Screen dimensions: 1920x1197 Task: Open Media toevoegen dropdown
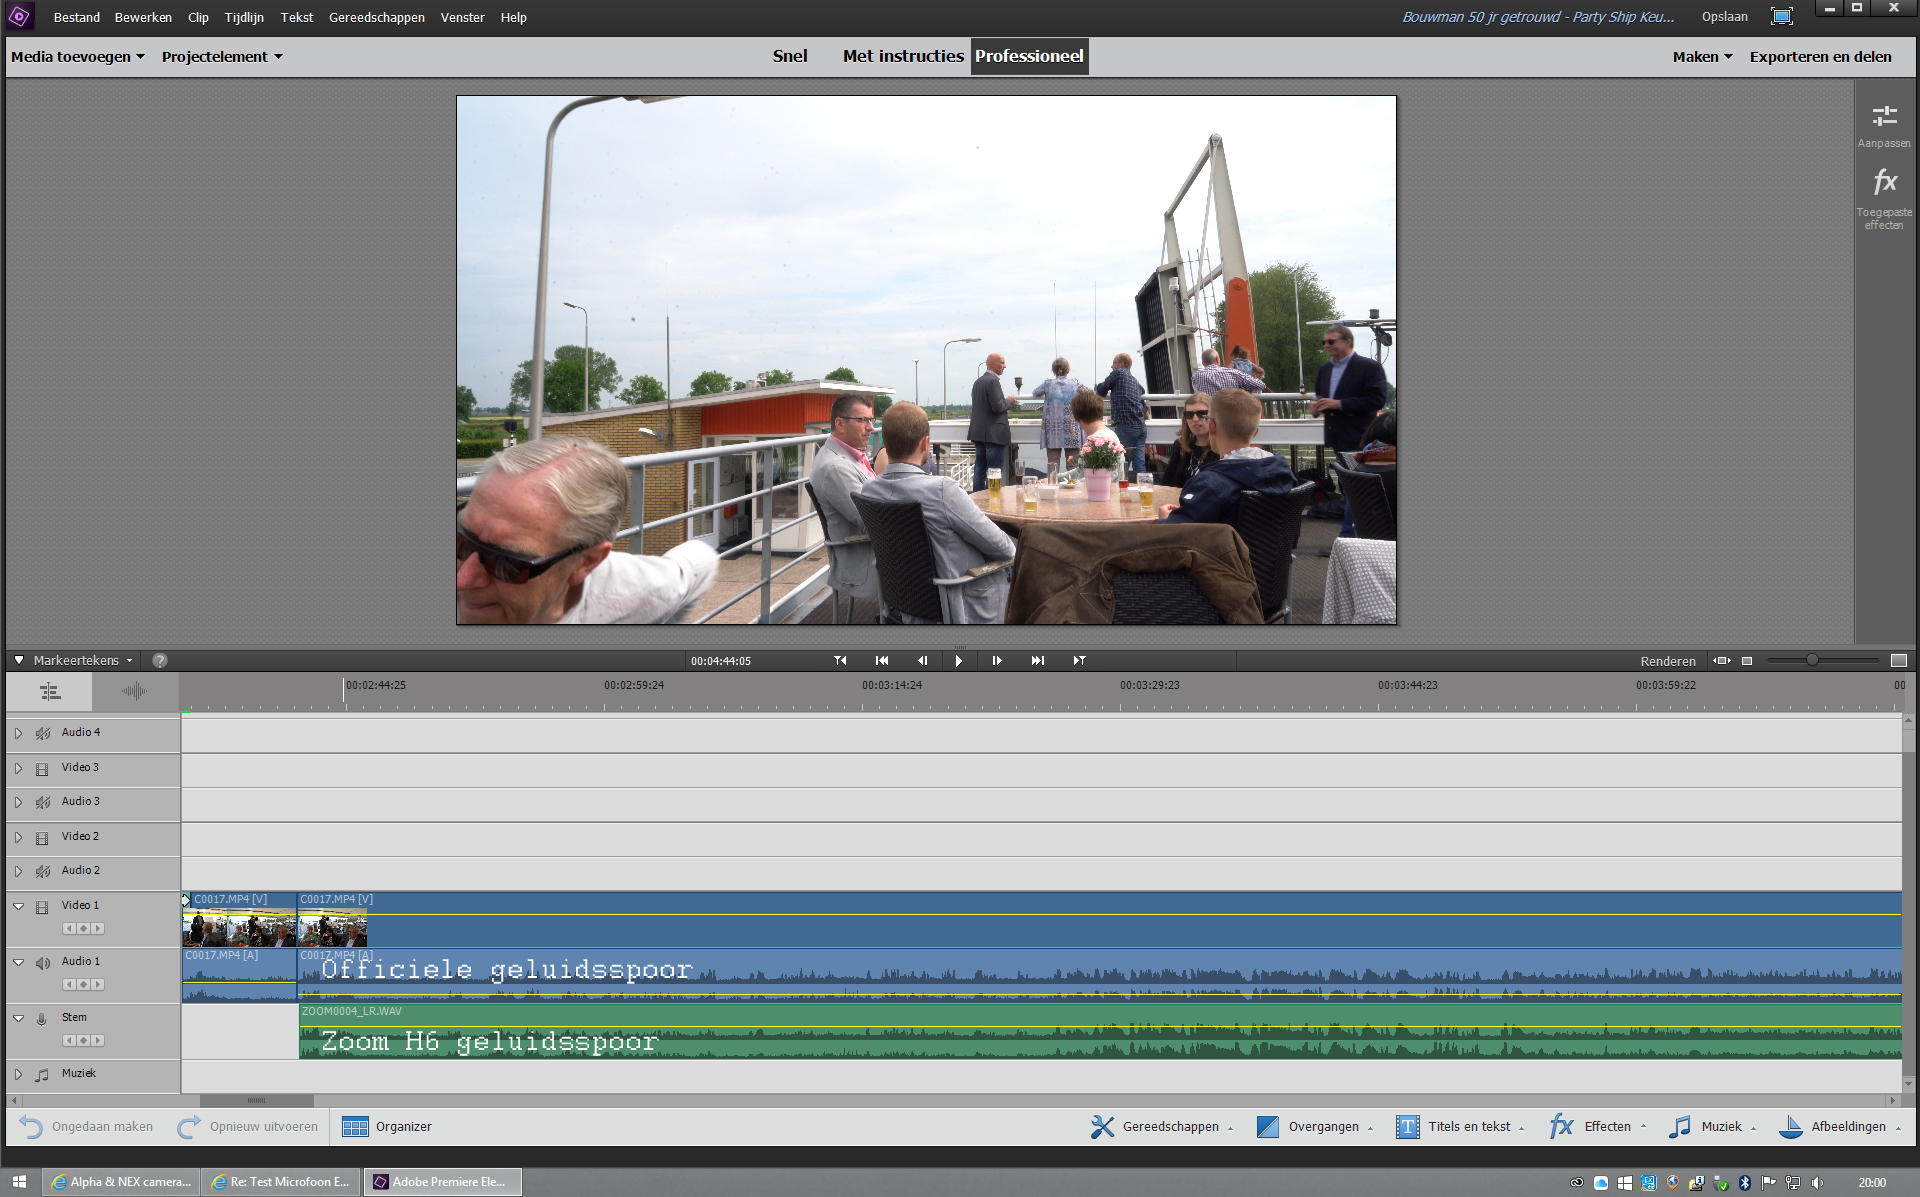coord(78,57)
